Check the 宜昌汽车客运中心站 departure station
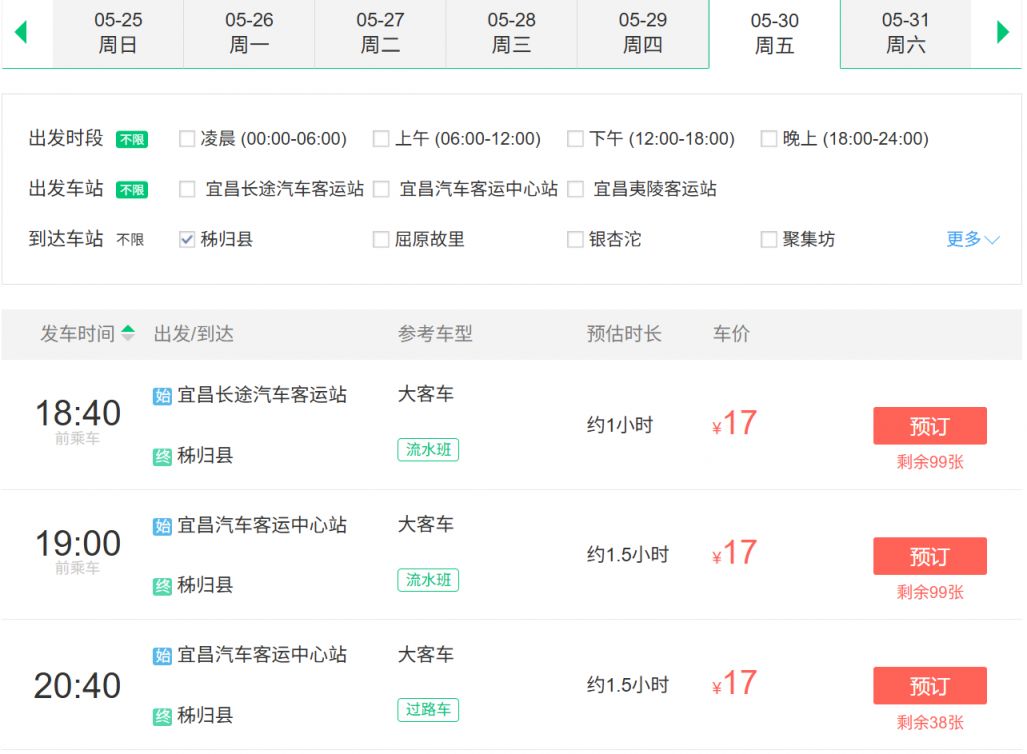Image resolution: width=1027 pixels, height=754 pixels. [x=381, y=188]
